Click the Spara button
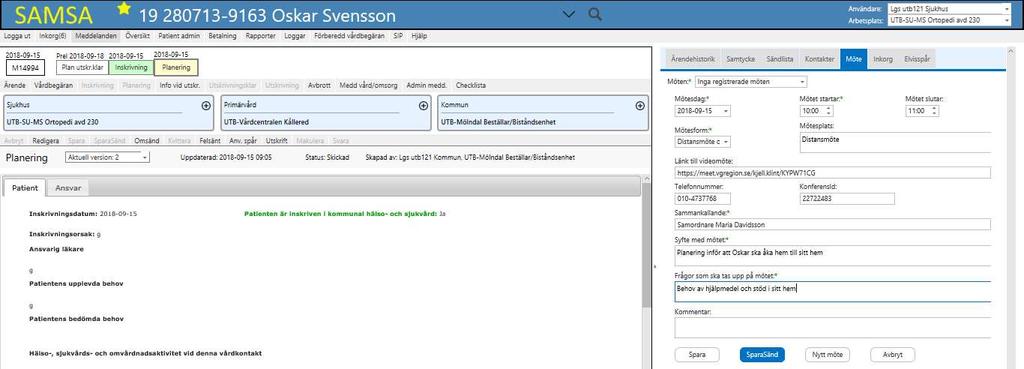This screenshot has width=1024, height=369. tap(697, 355)
